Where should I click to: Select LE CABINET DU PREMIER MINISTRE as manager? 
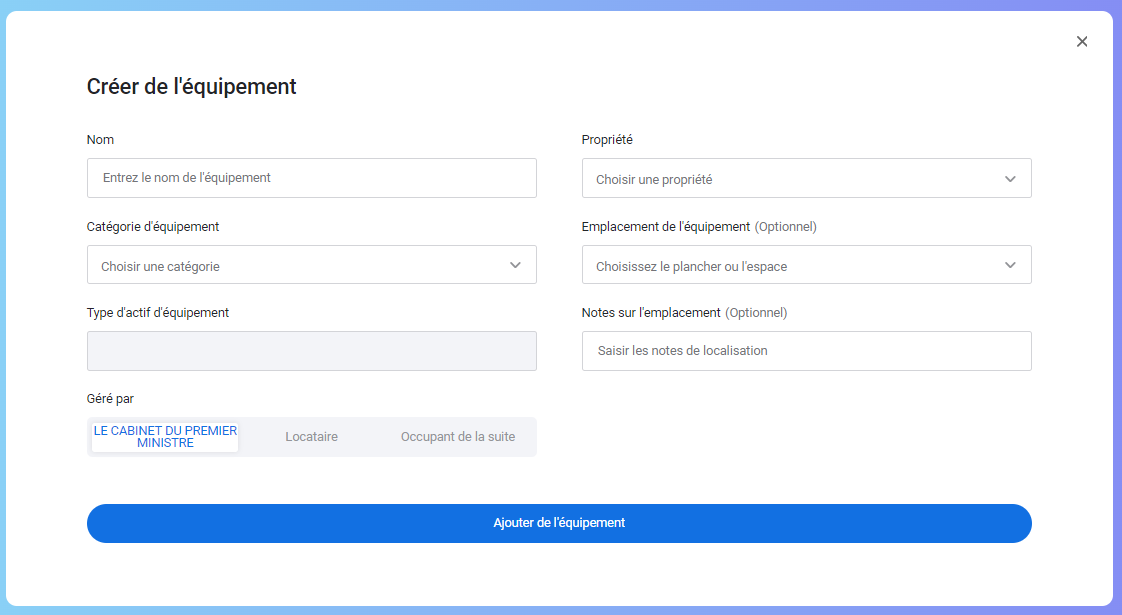166,437
